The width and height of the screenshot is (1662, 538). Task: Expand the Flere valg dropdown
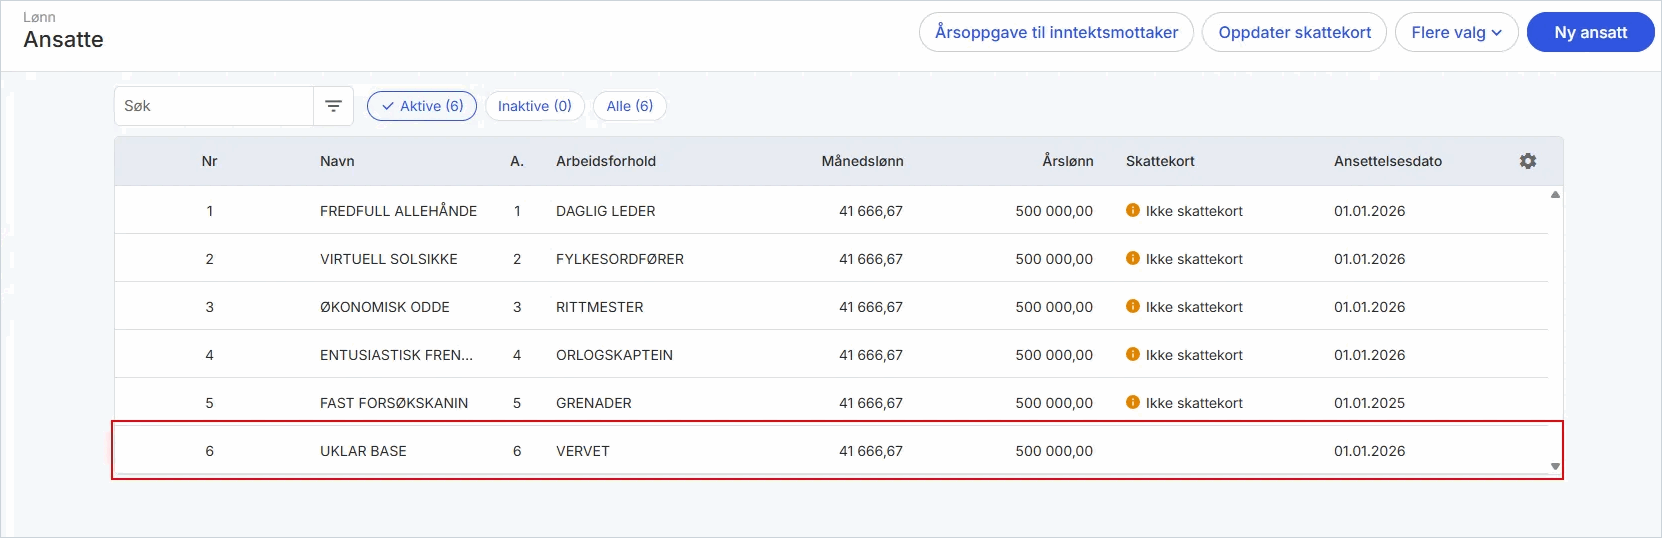(x=1457, y=32)
